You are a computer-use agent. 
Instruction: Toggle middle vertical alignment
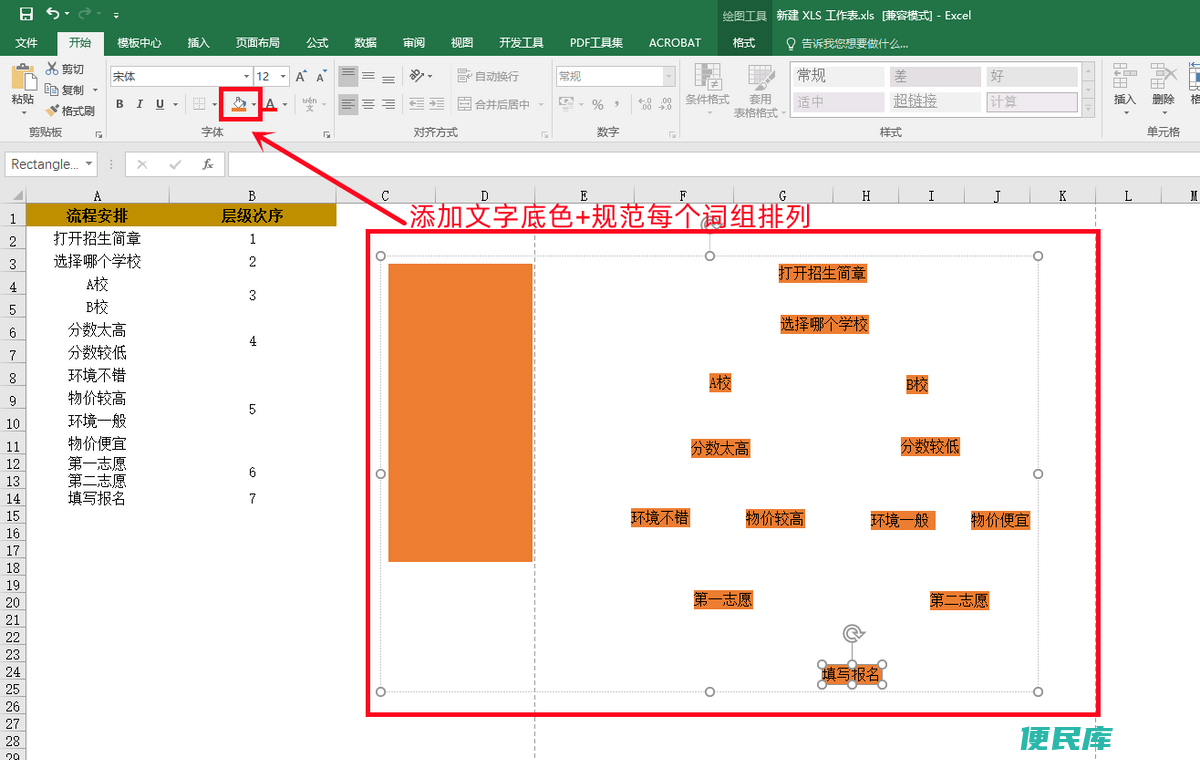368,76
